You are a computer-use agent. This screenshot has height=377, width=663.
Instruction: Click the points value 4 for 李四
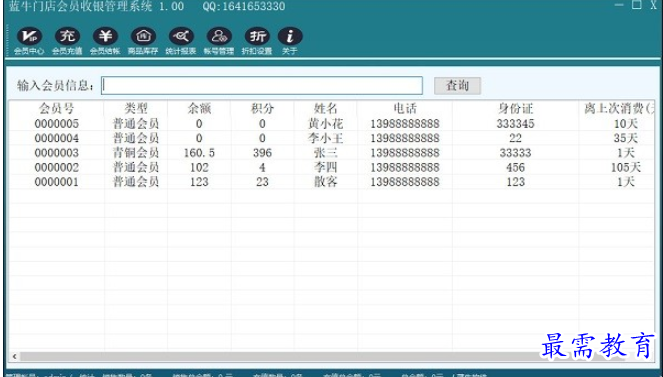(x=262, y=167)
